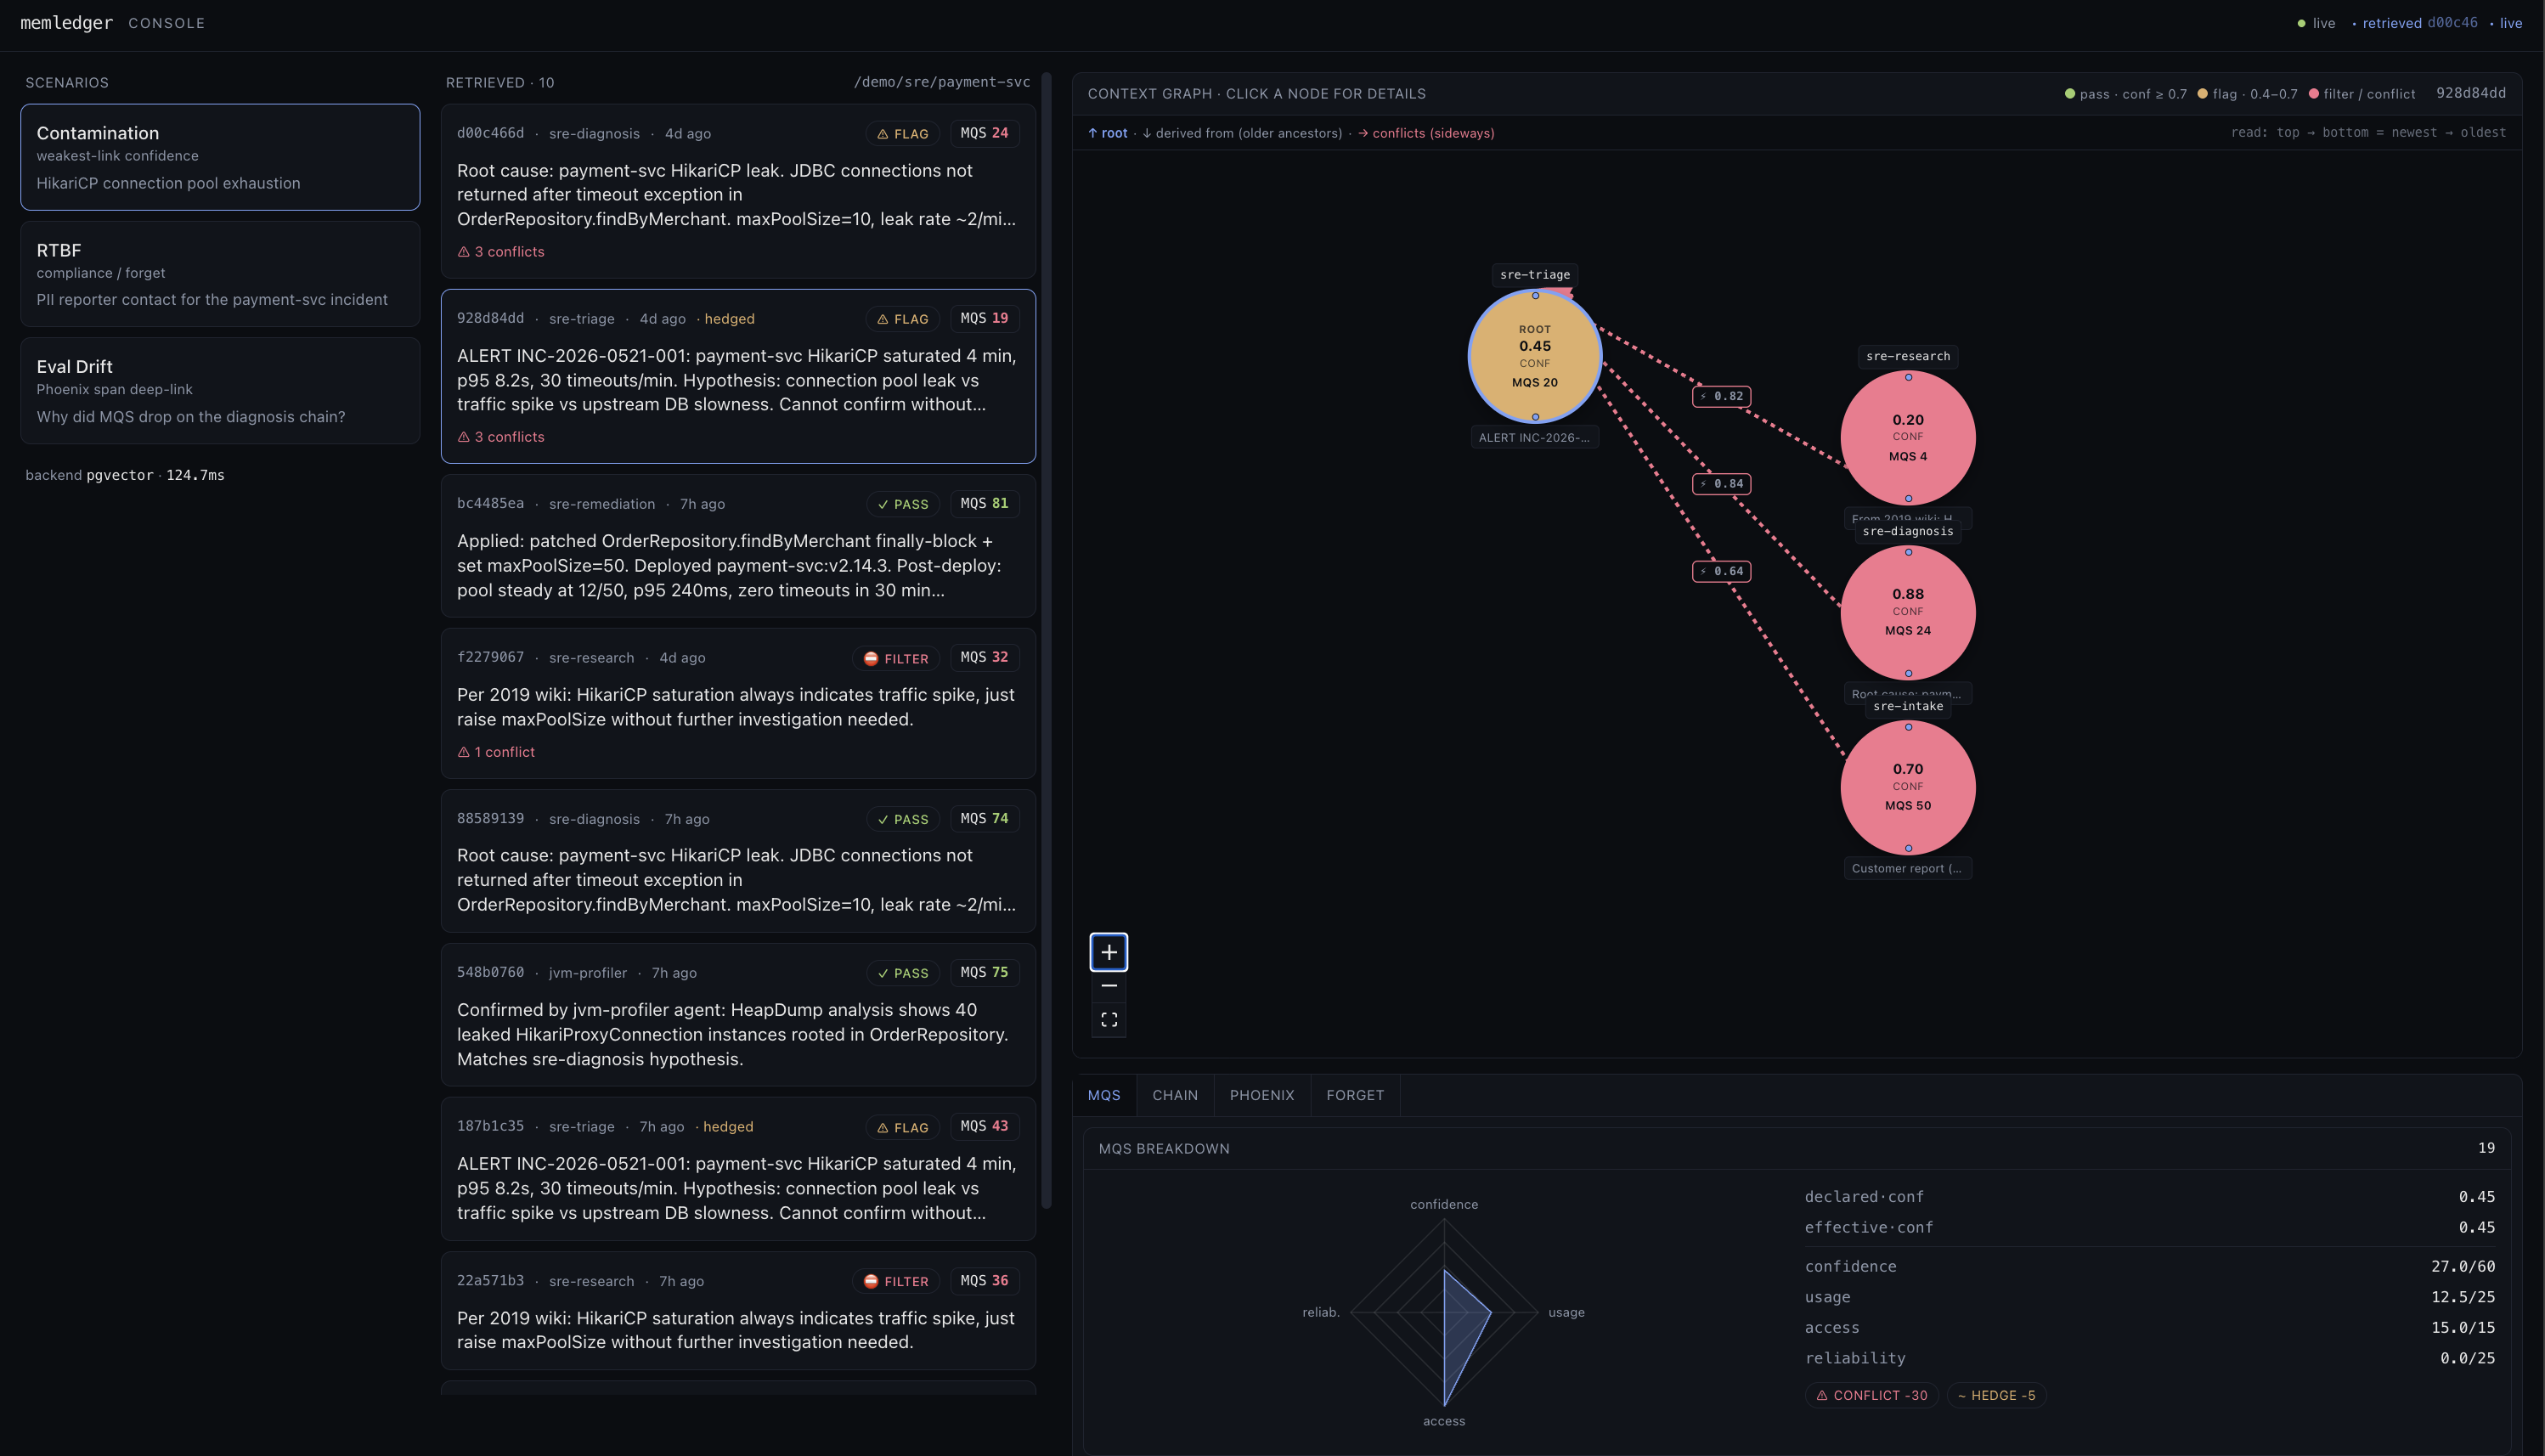
Task: Click the root legend entry
Action: pyautogui.click(x=1108, y=133)
